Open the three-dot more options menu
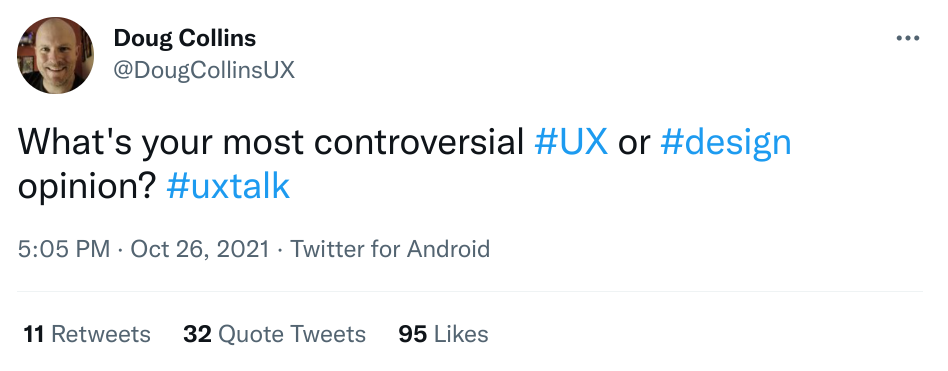This screenshot has height=371, width=948. [907, 39]
